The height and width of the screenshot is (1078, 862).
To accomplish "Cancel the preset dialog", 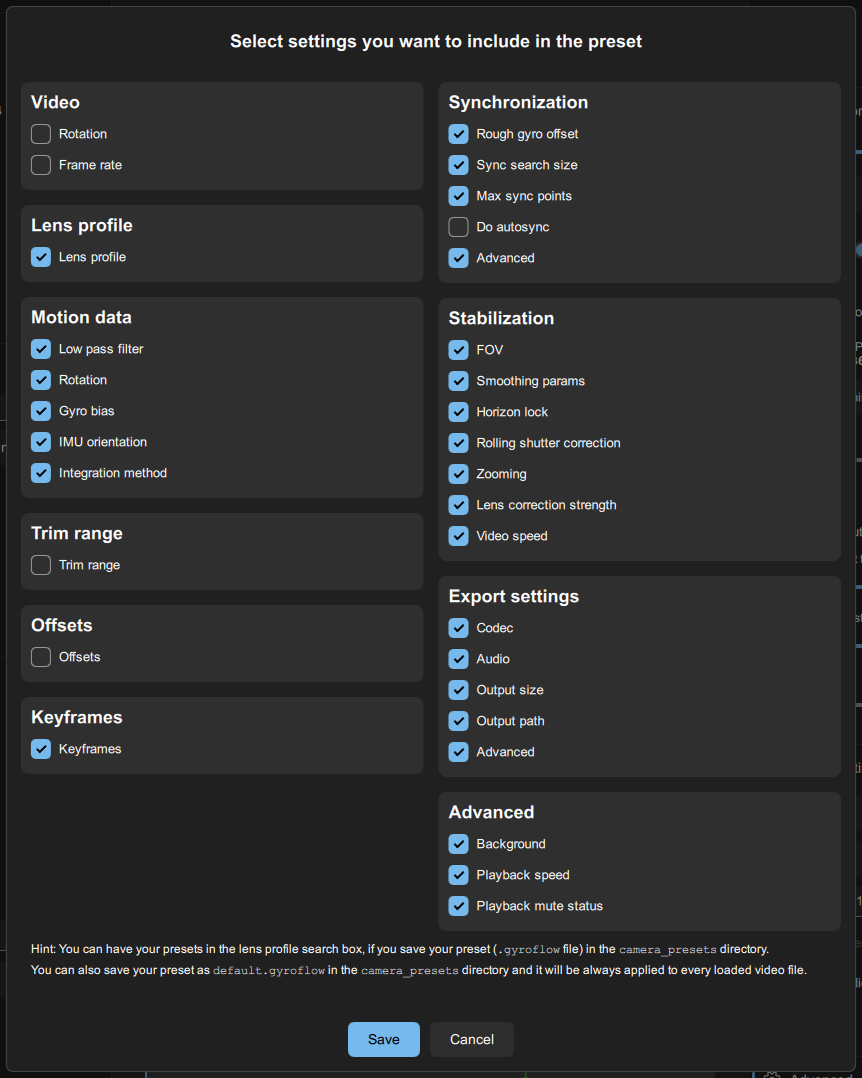I will [472, 1039].
